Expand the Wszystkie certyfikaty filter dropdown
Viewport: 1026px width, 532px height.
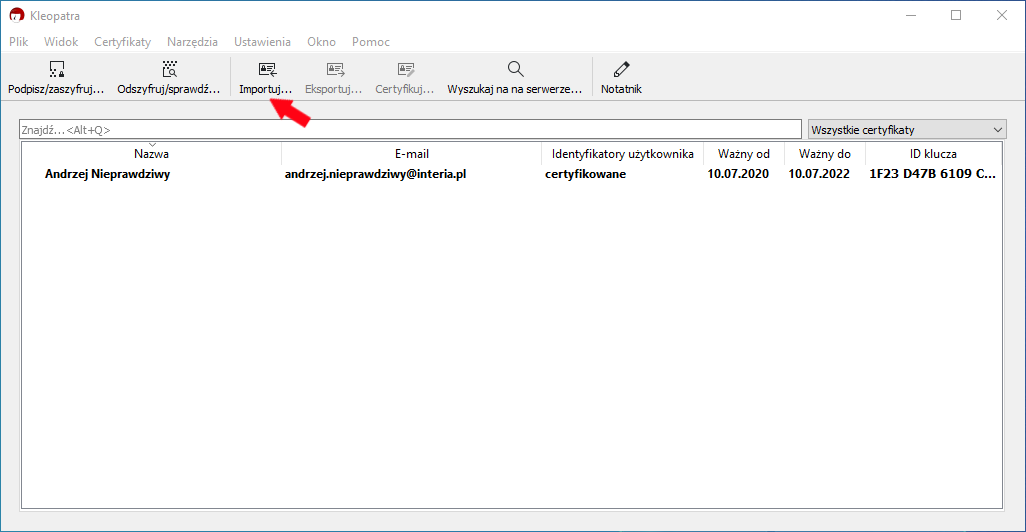pos(907,130)
